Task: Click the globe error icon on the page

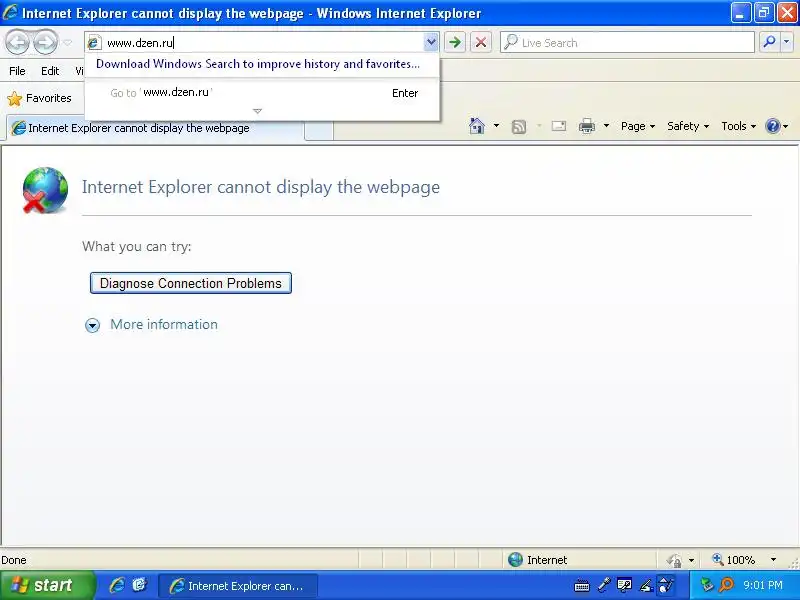Action: click(x=45, y=190)
